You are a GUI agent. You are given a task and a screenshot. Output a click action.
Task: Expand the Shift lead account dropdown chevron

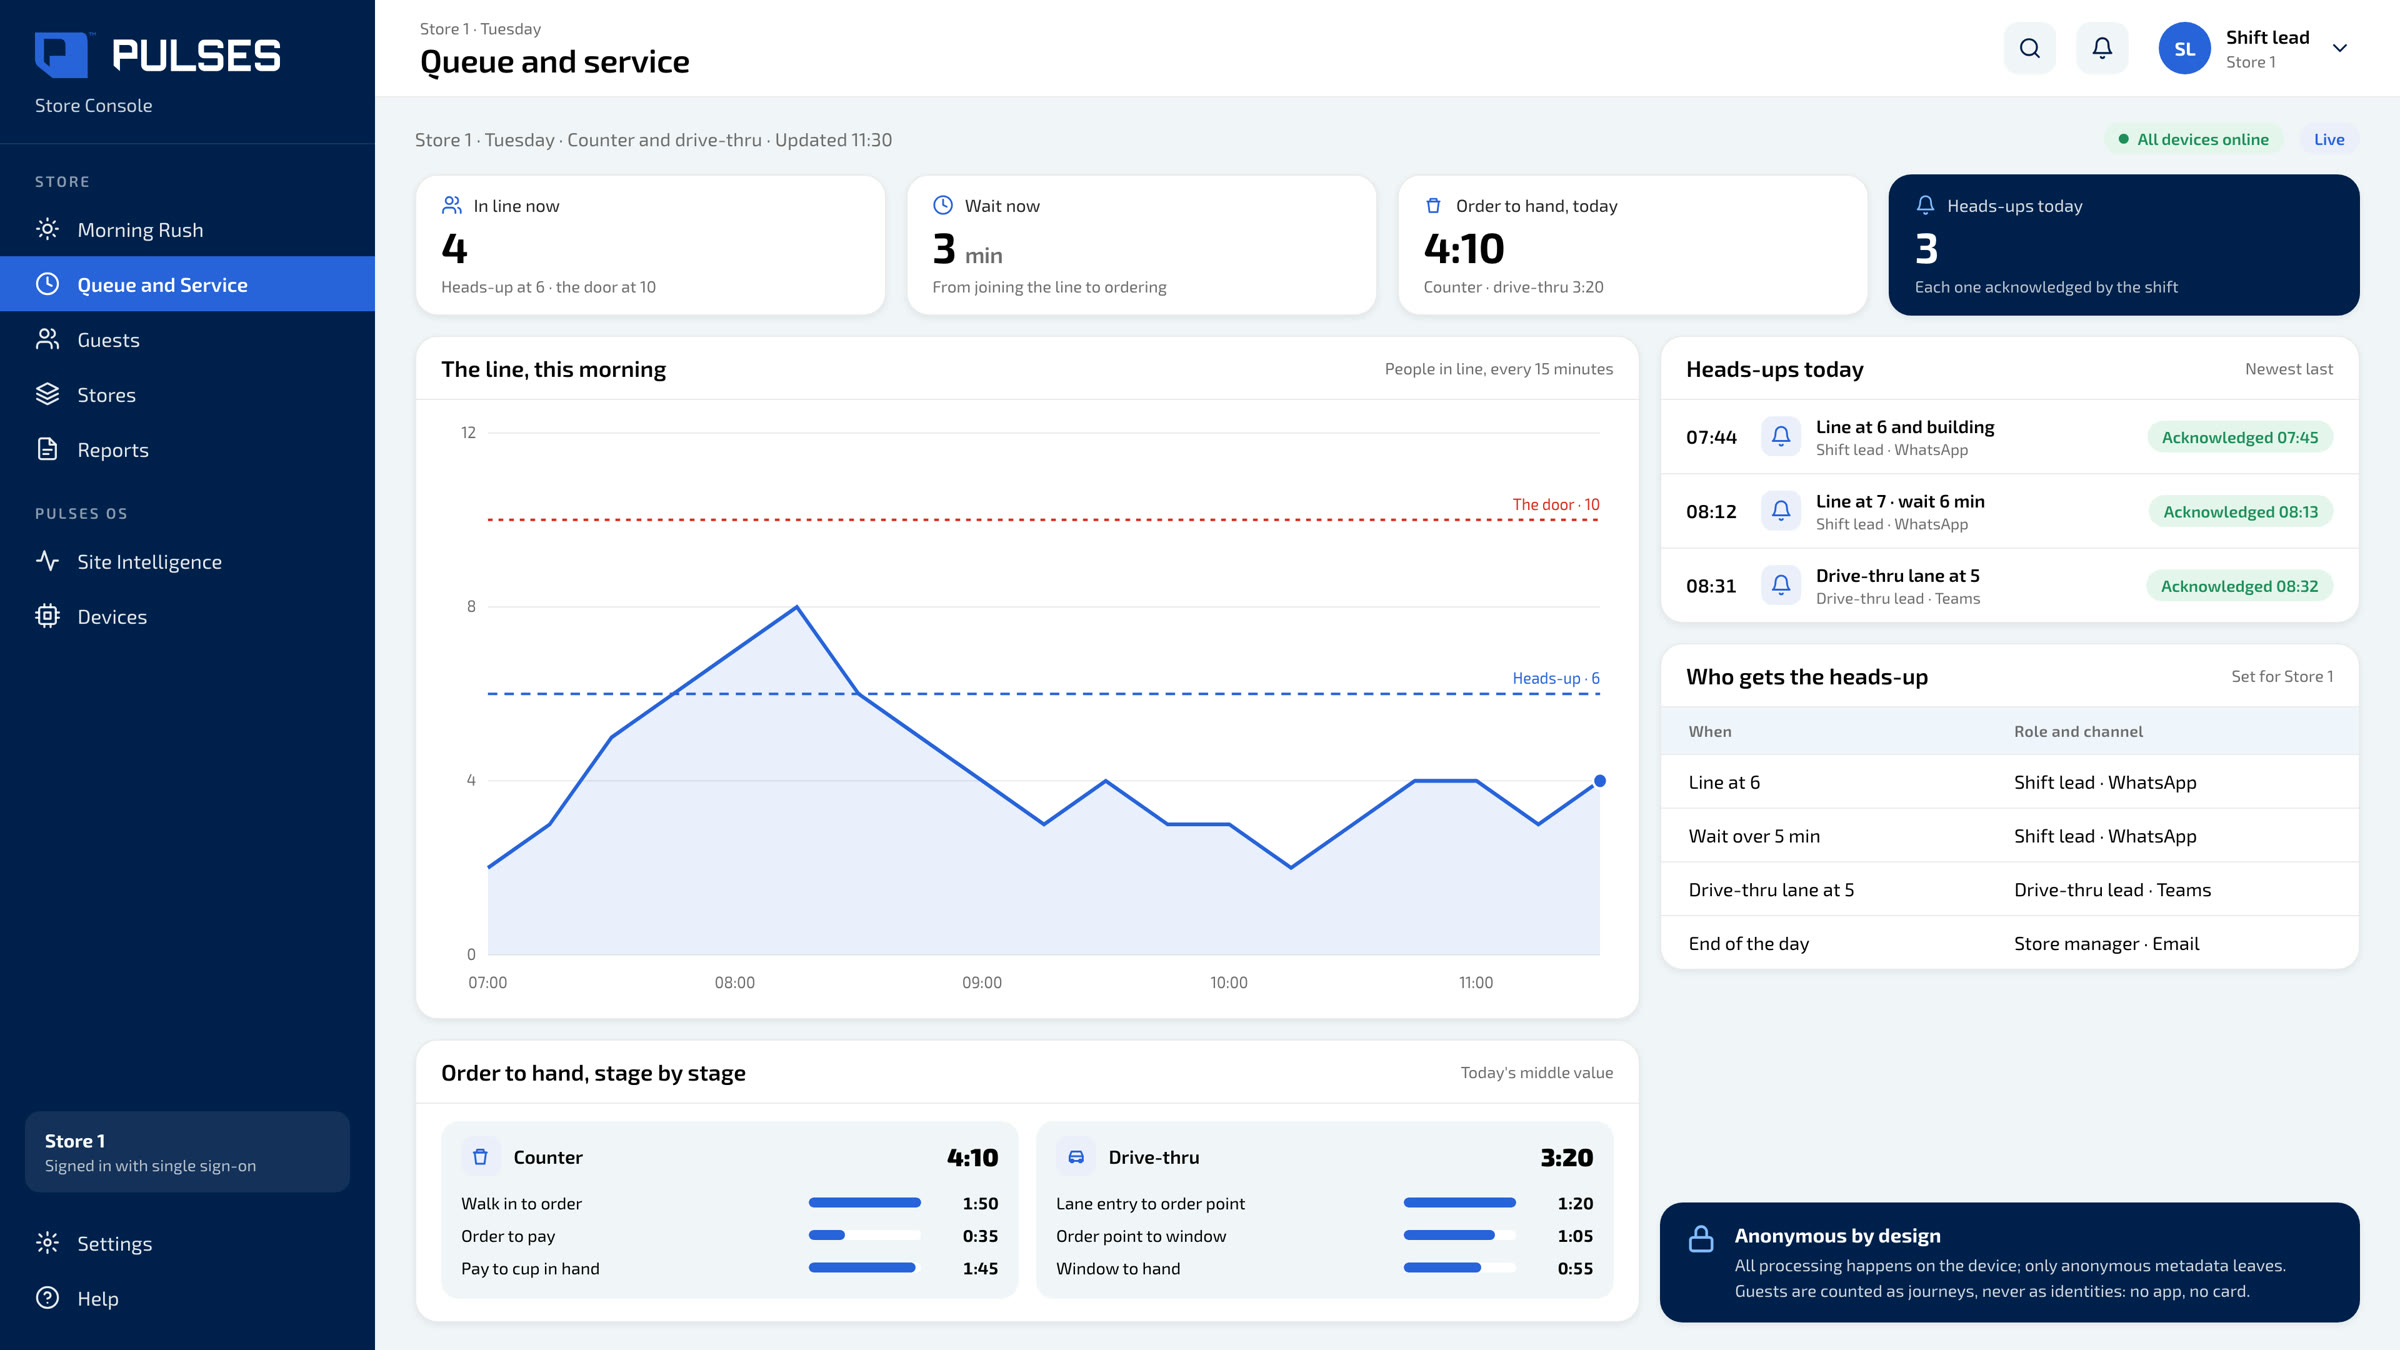[x=2340, y=48]
